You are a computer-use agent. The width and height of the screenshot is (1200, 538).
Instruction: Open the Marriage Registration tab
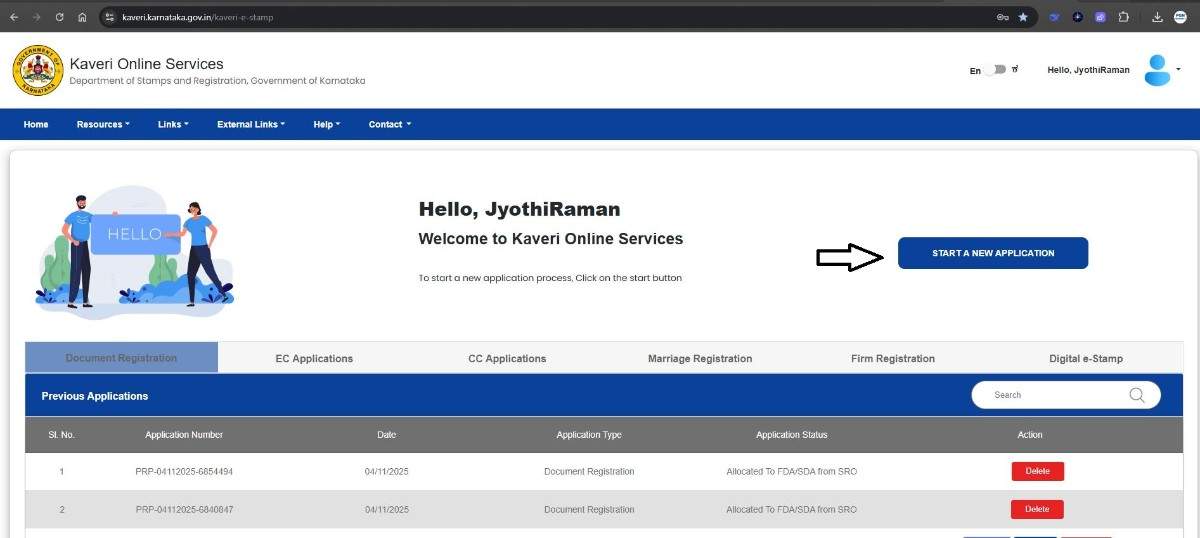tap(699, 358)
